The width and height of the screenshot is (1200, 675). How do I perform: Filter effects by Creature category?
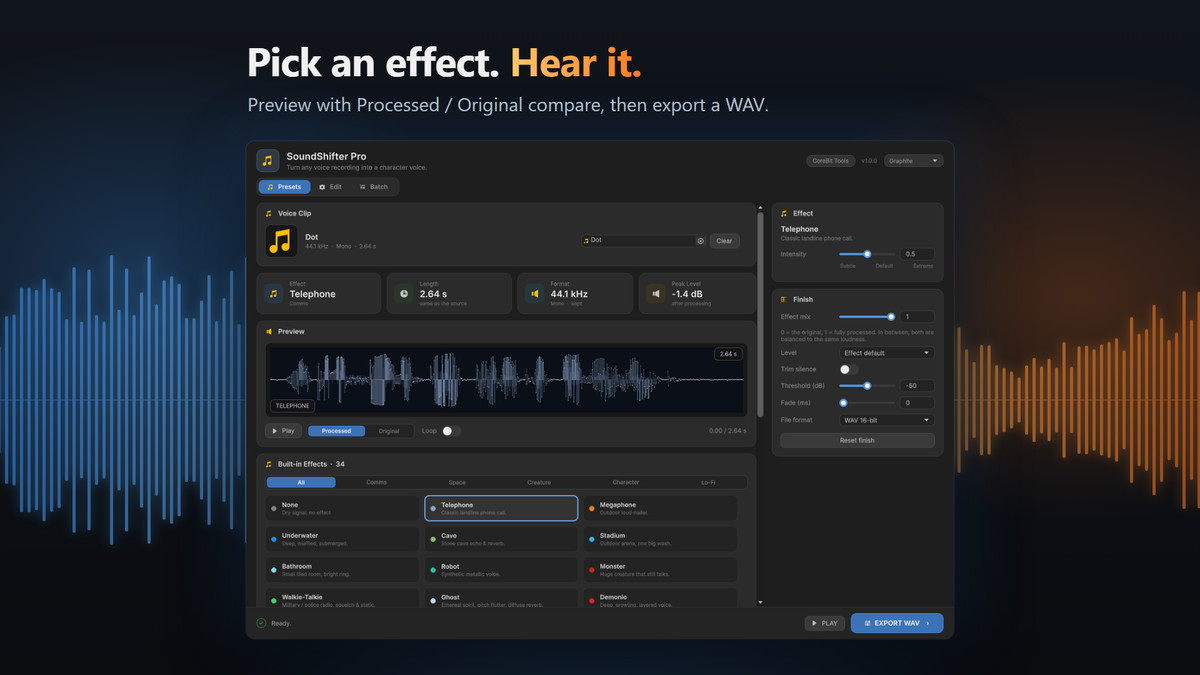539,482
